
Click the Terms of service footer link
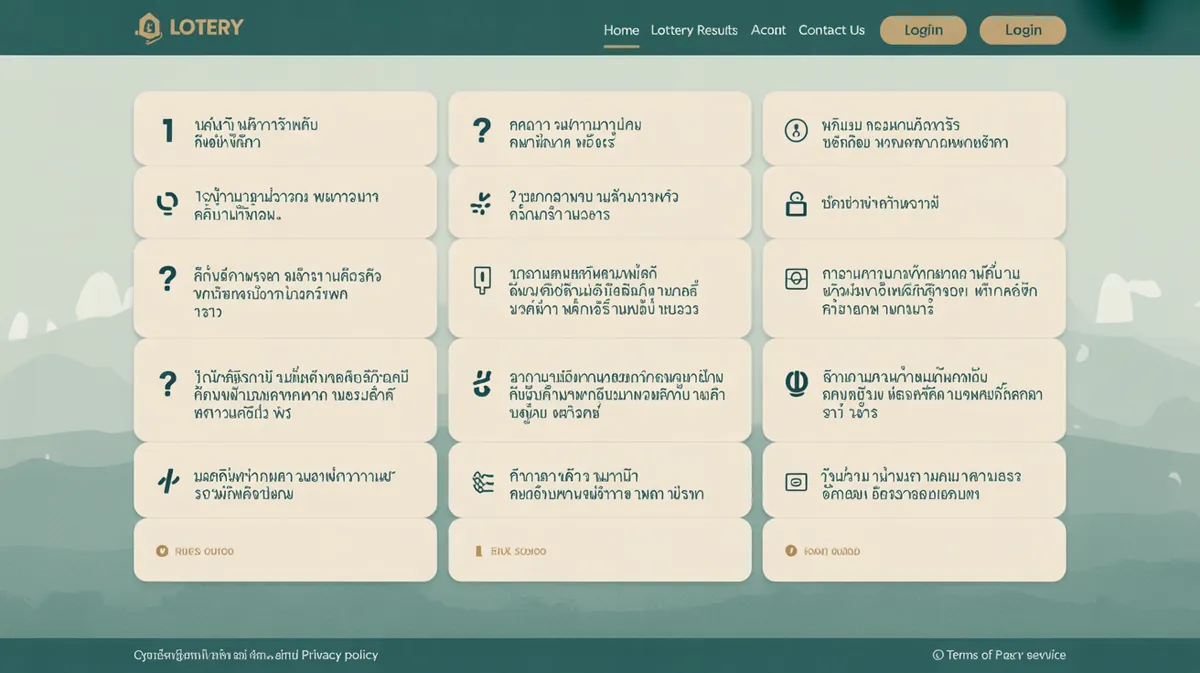pyautogui.click(x=1005, y=655)
